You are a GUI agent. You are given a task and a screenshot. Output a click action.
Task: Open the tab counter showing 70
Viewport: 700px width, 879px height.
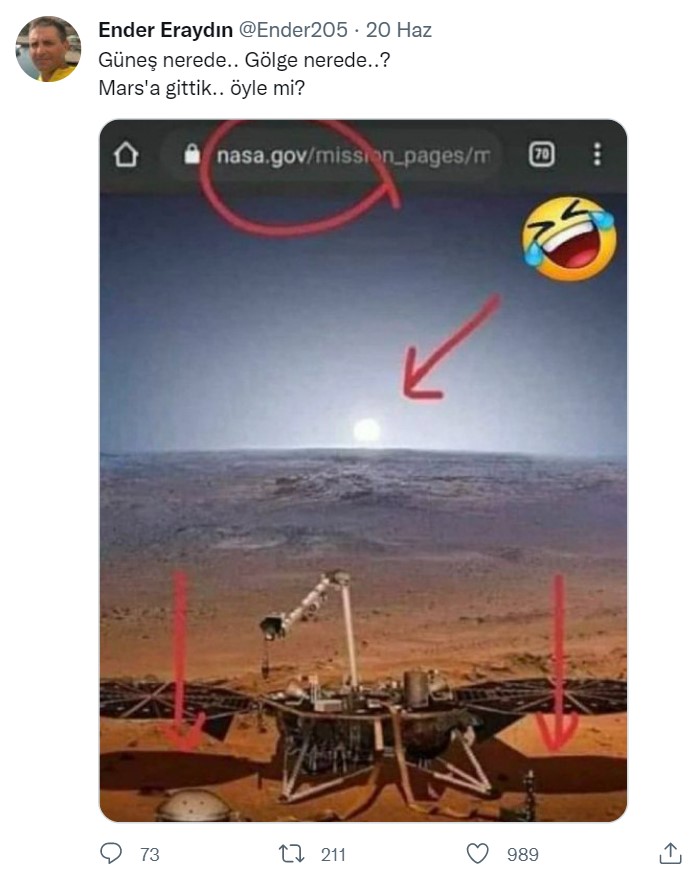pos(541,154)
